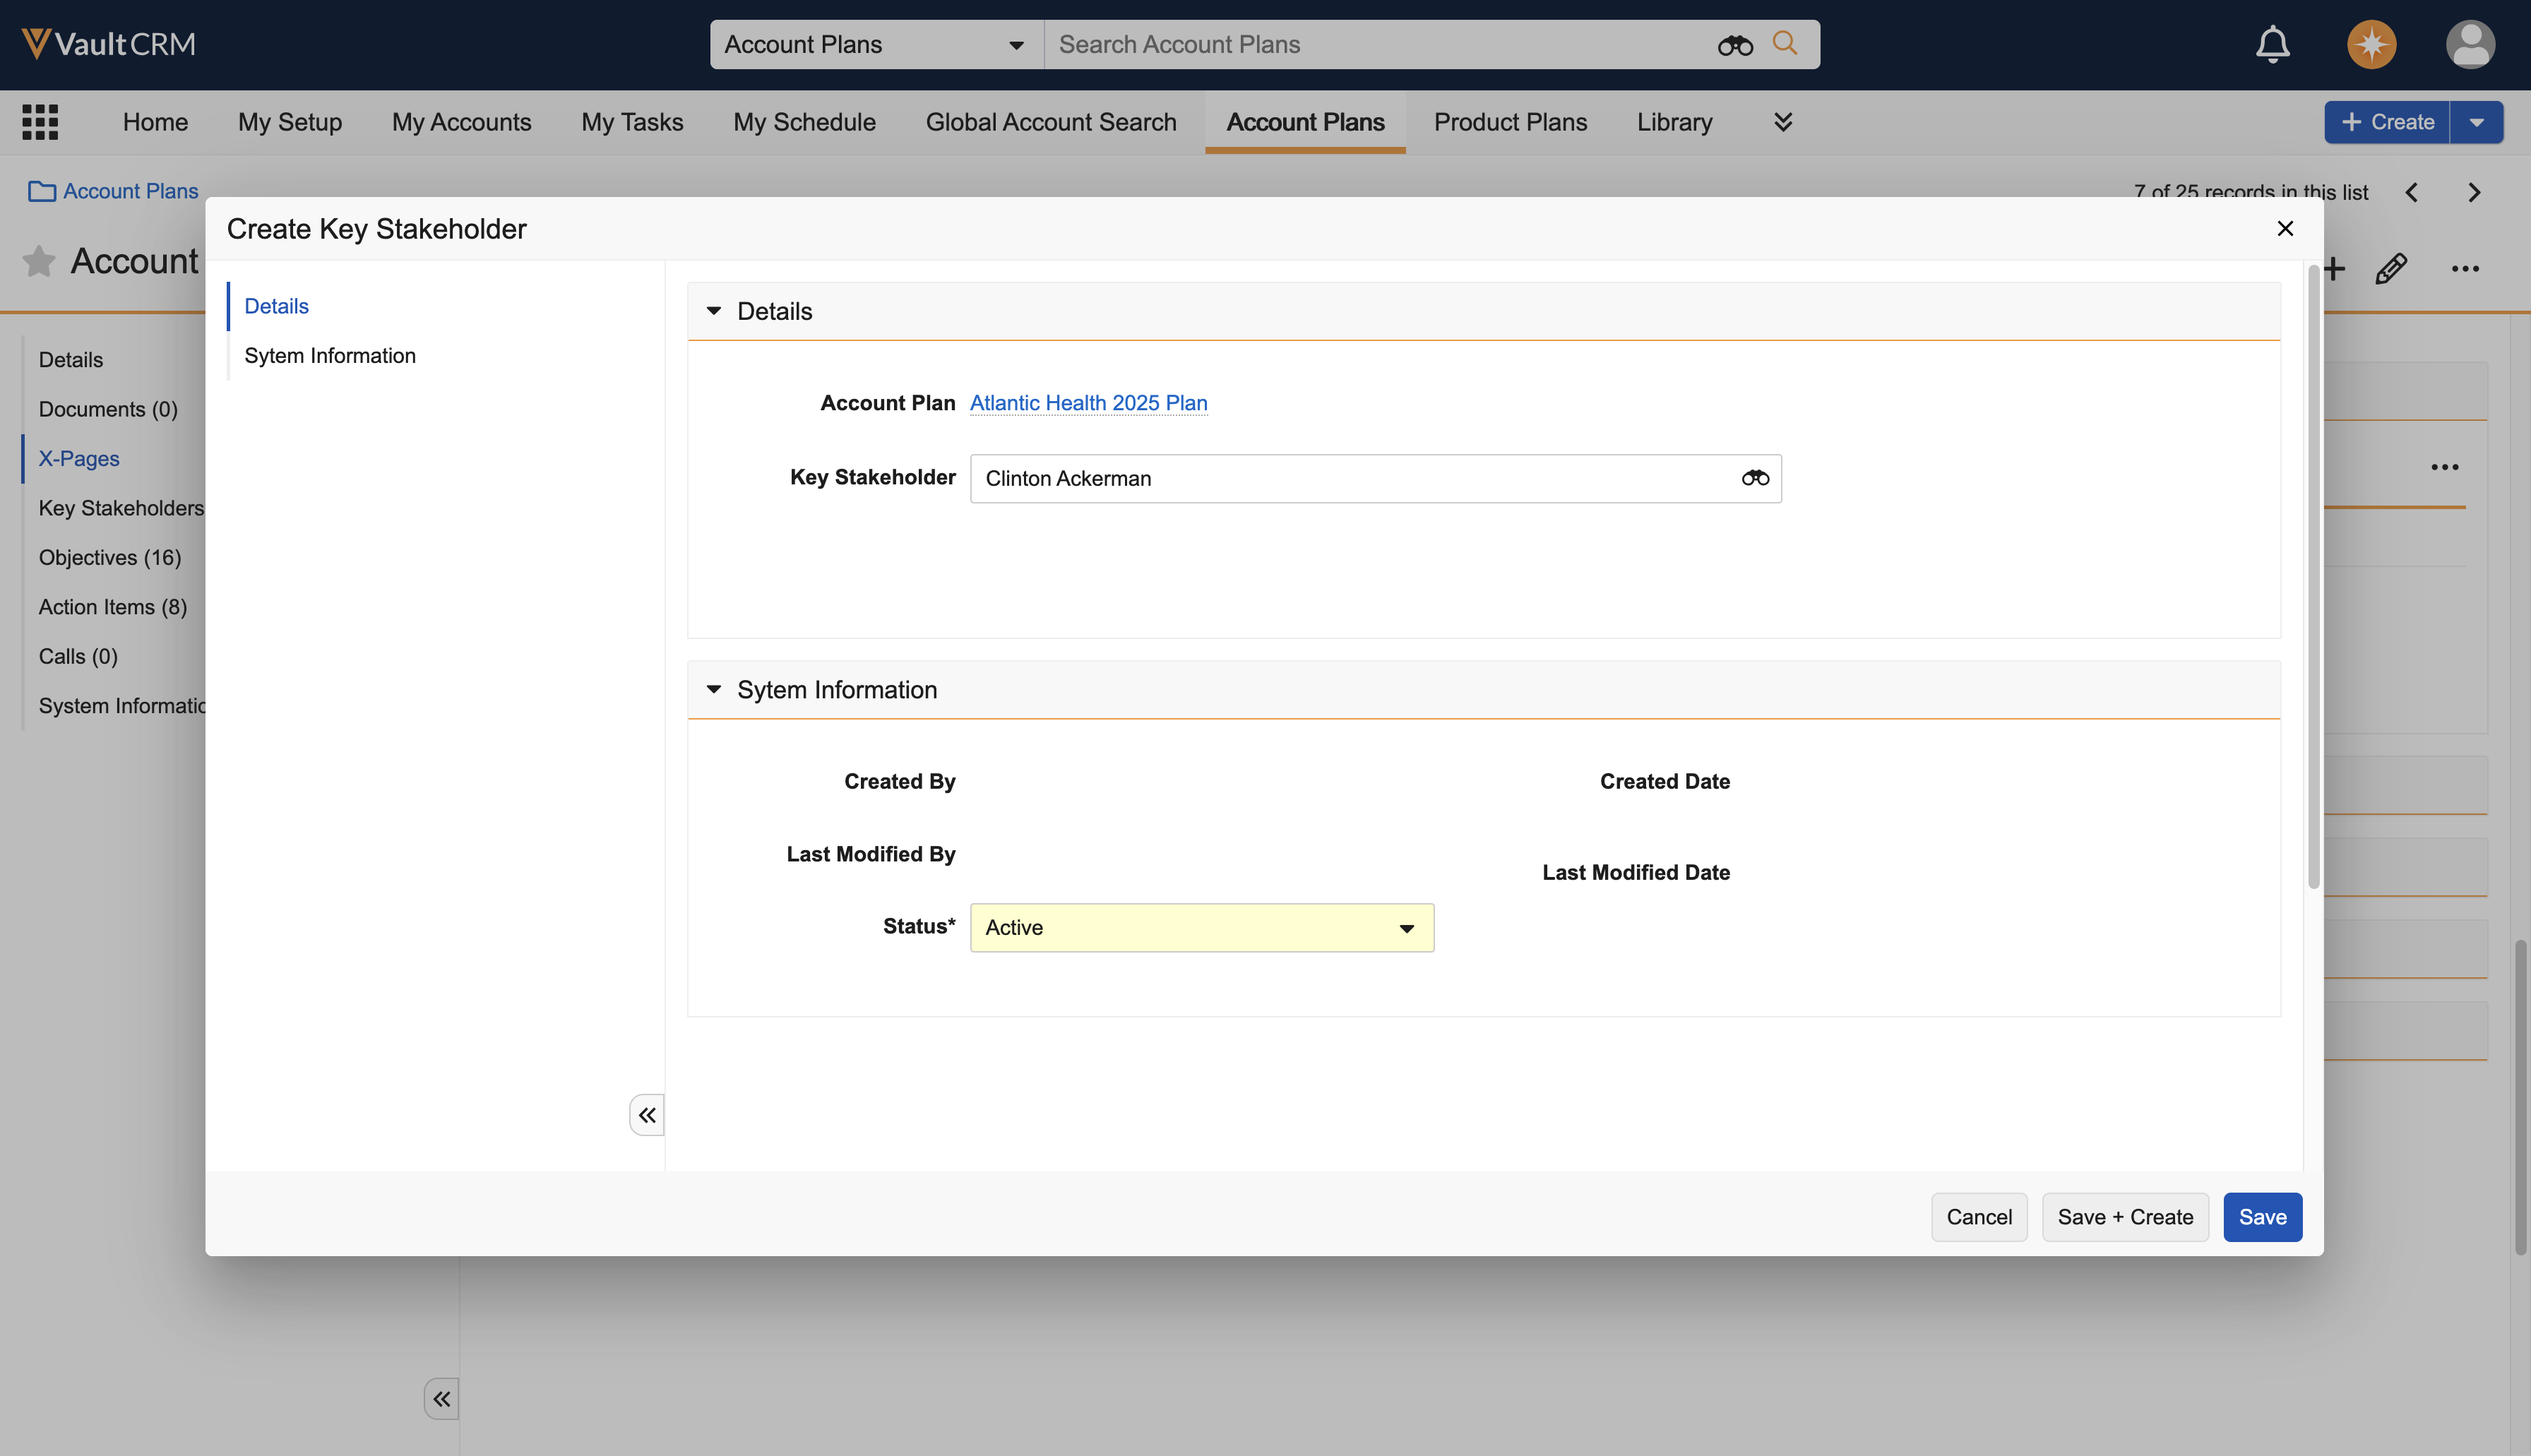Open the app launcher grid icon

(40, 122)
